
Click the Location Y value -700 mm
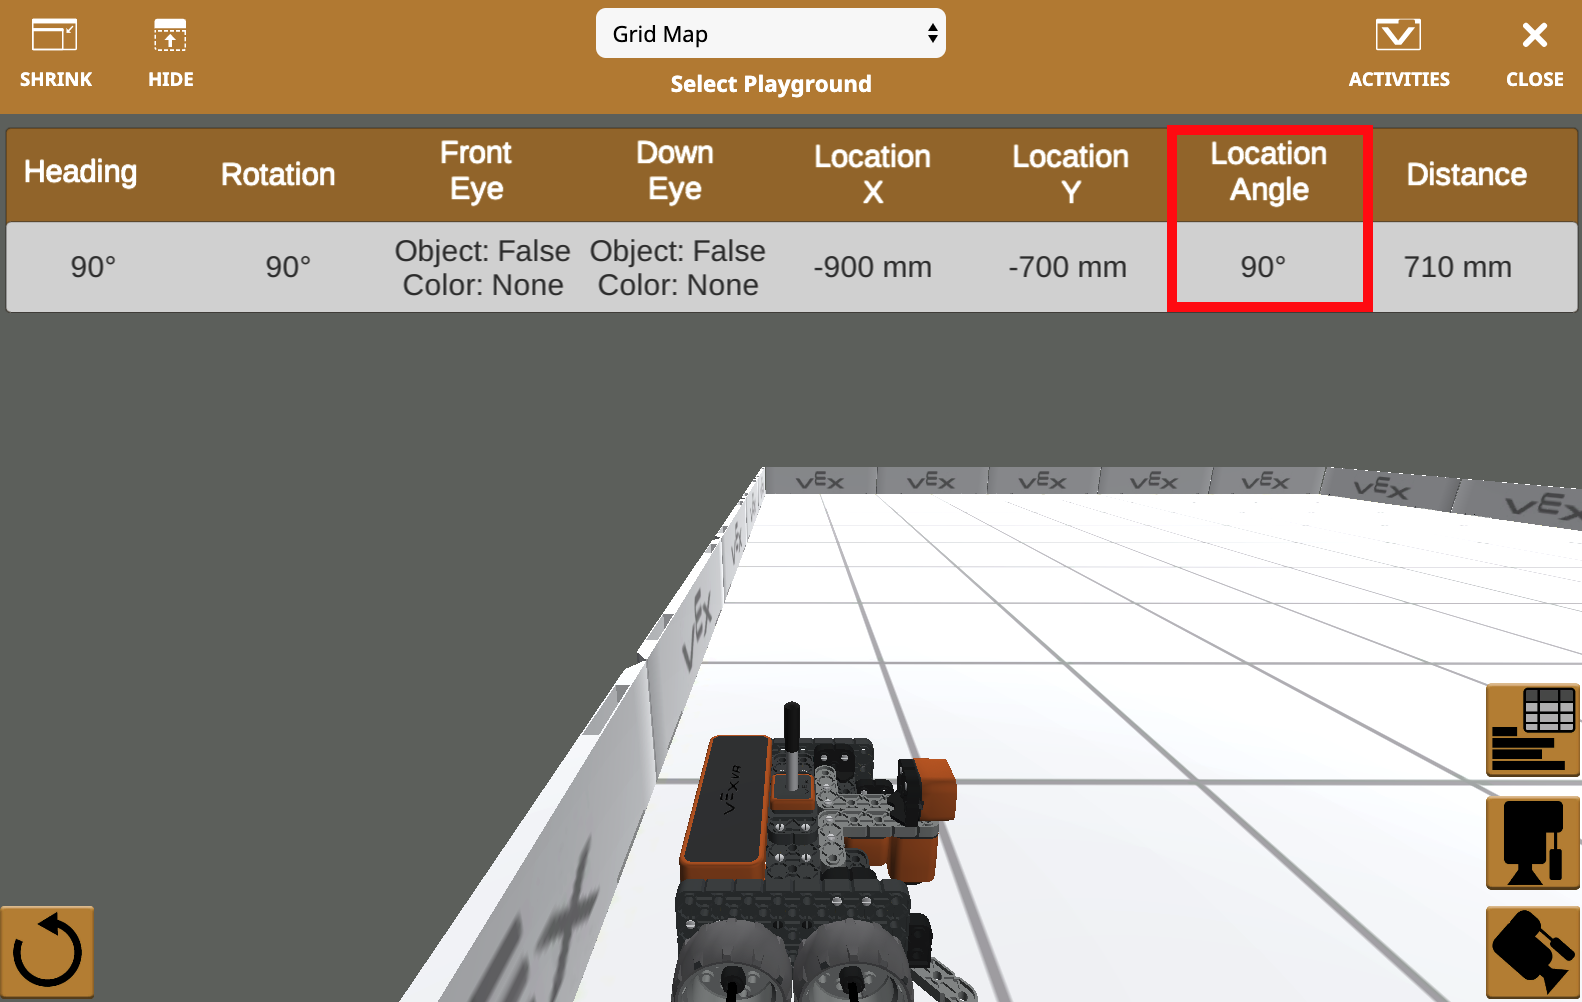pos(1067,267)
